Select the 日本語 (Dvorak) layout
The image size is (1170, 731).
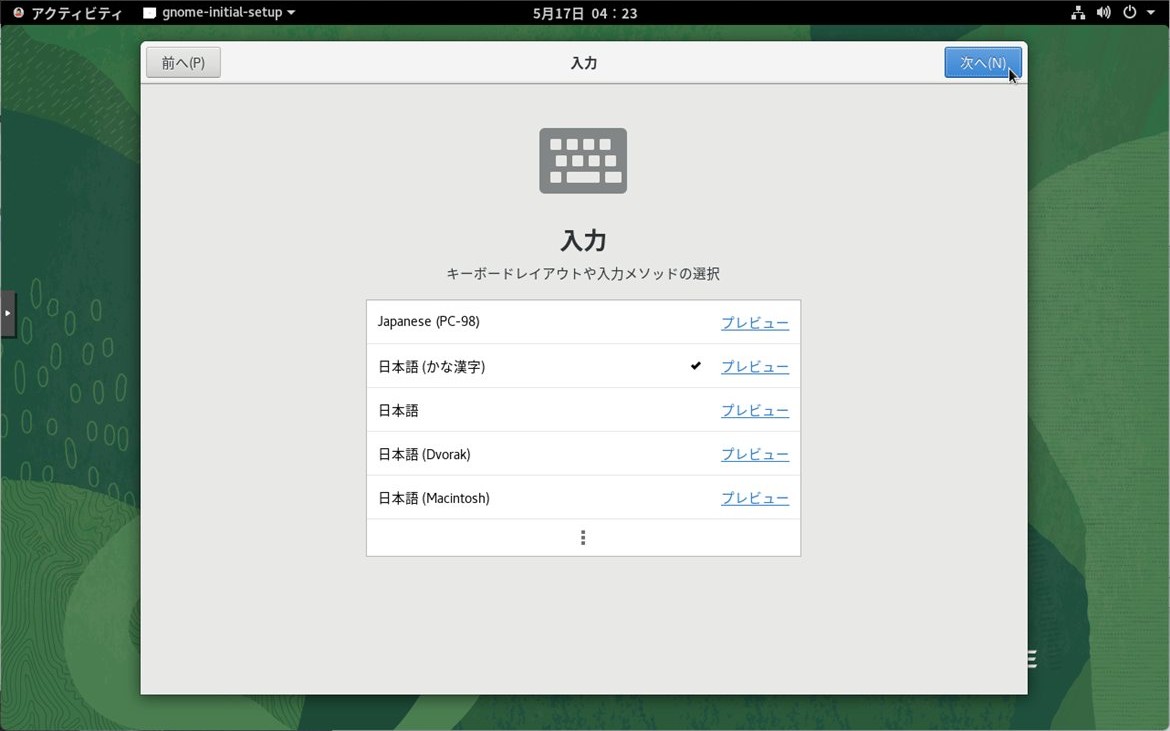583,454
